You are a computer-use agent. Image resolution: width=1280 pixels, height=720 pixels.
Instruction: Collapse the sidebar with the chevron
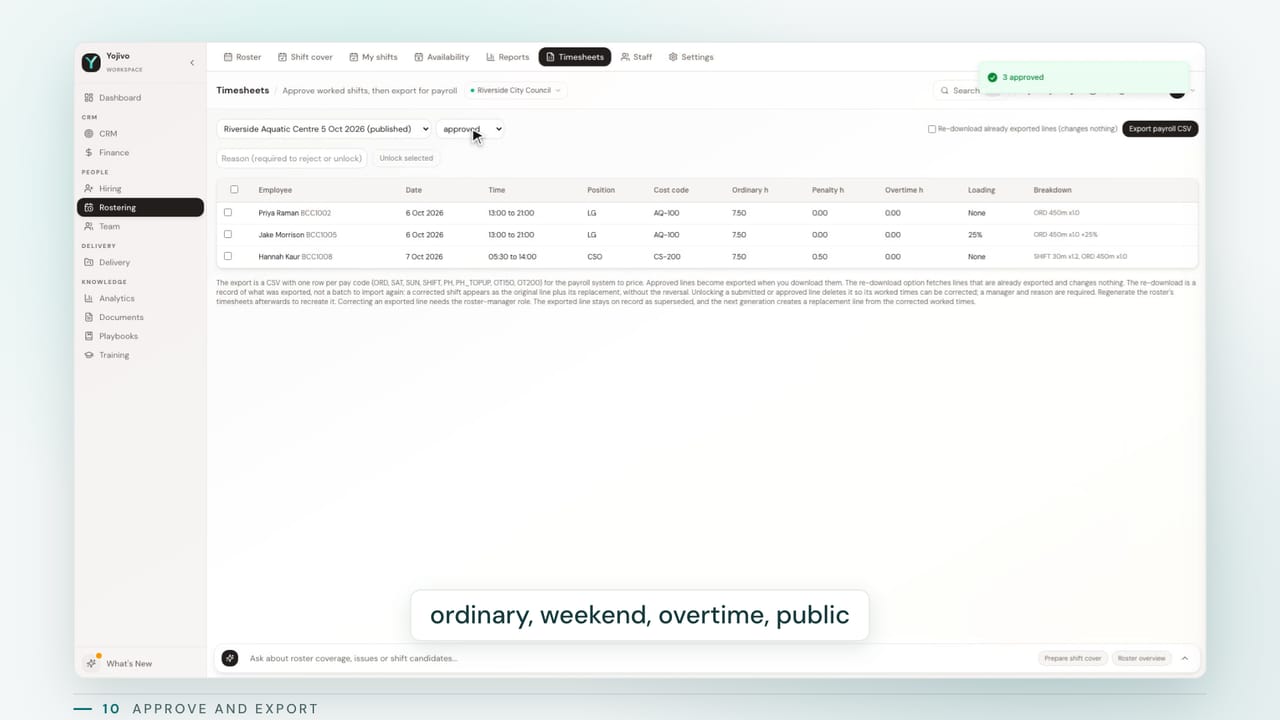[192, 63]
